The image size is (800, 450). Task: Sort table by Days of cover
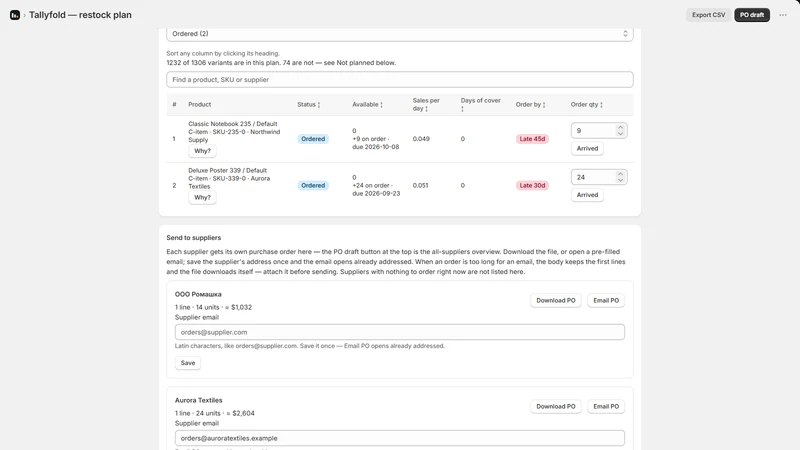480,105
